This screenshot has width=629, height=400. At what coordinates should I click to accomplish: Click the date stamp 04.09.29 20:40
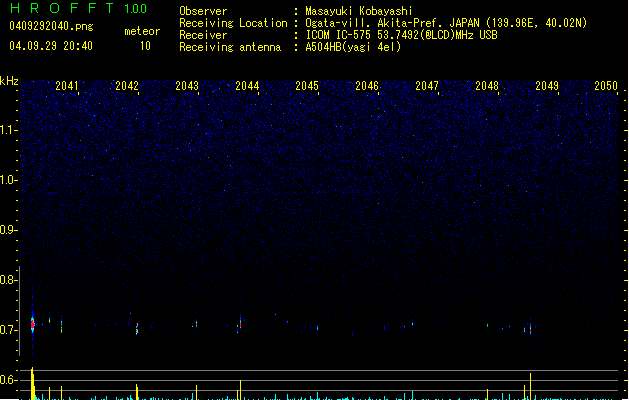[x=51, y=46]
